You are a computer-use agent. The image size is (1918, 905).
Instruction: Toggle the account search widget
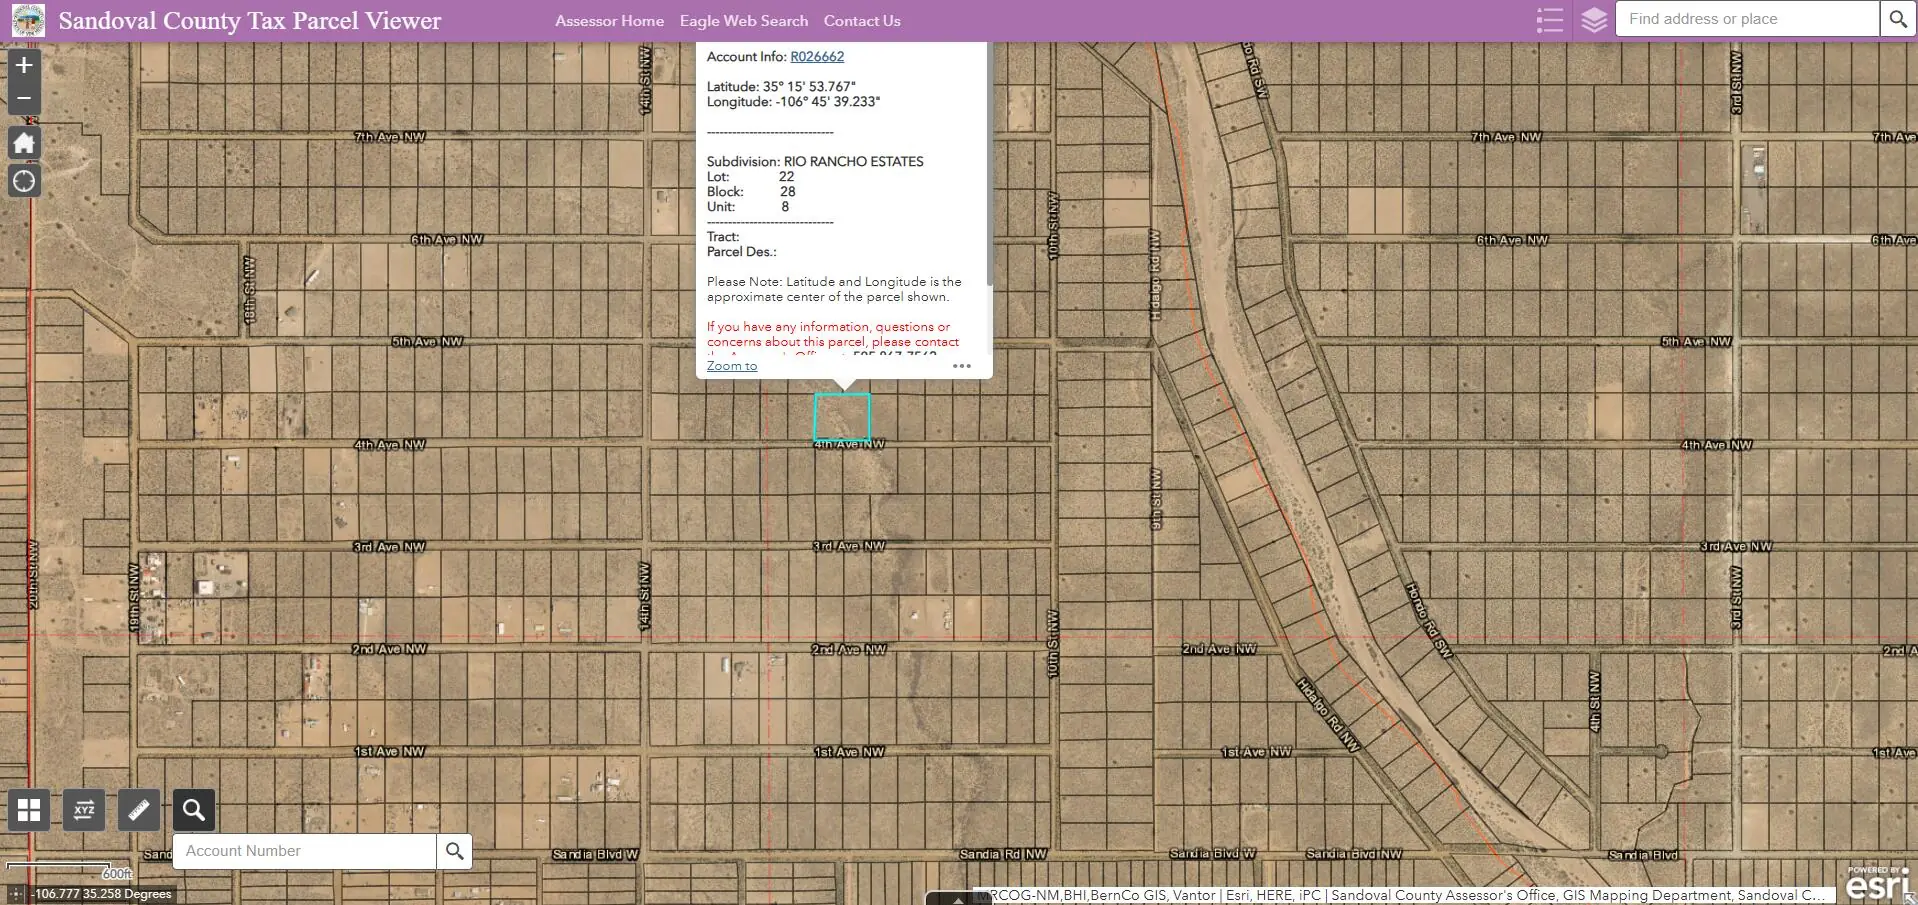tap(194, 810)
